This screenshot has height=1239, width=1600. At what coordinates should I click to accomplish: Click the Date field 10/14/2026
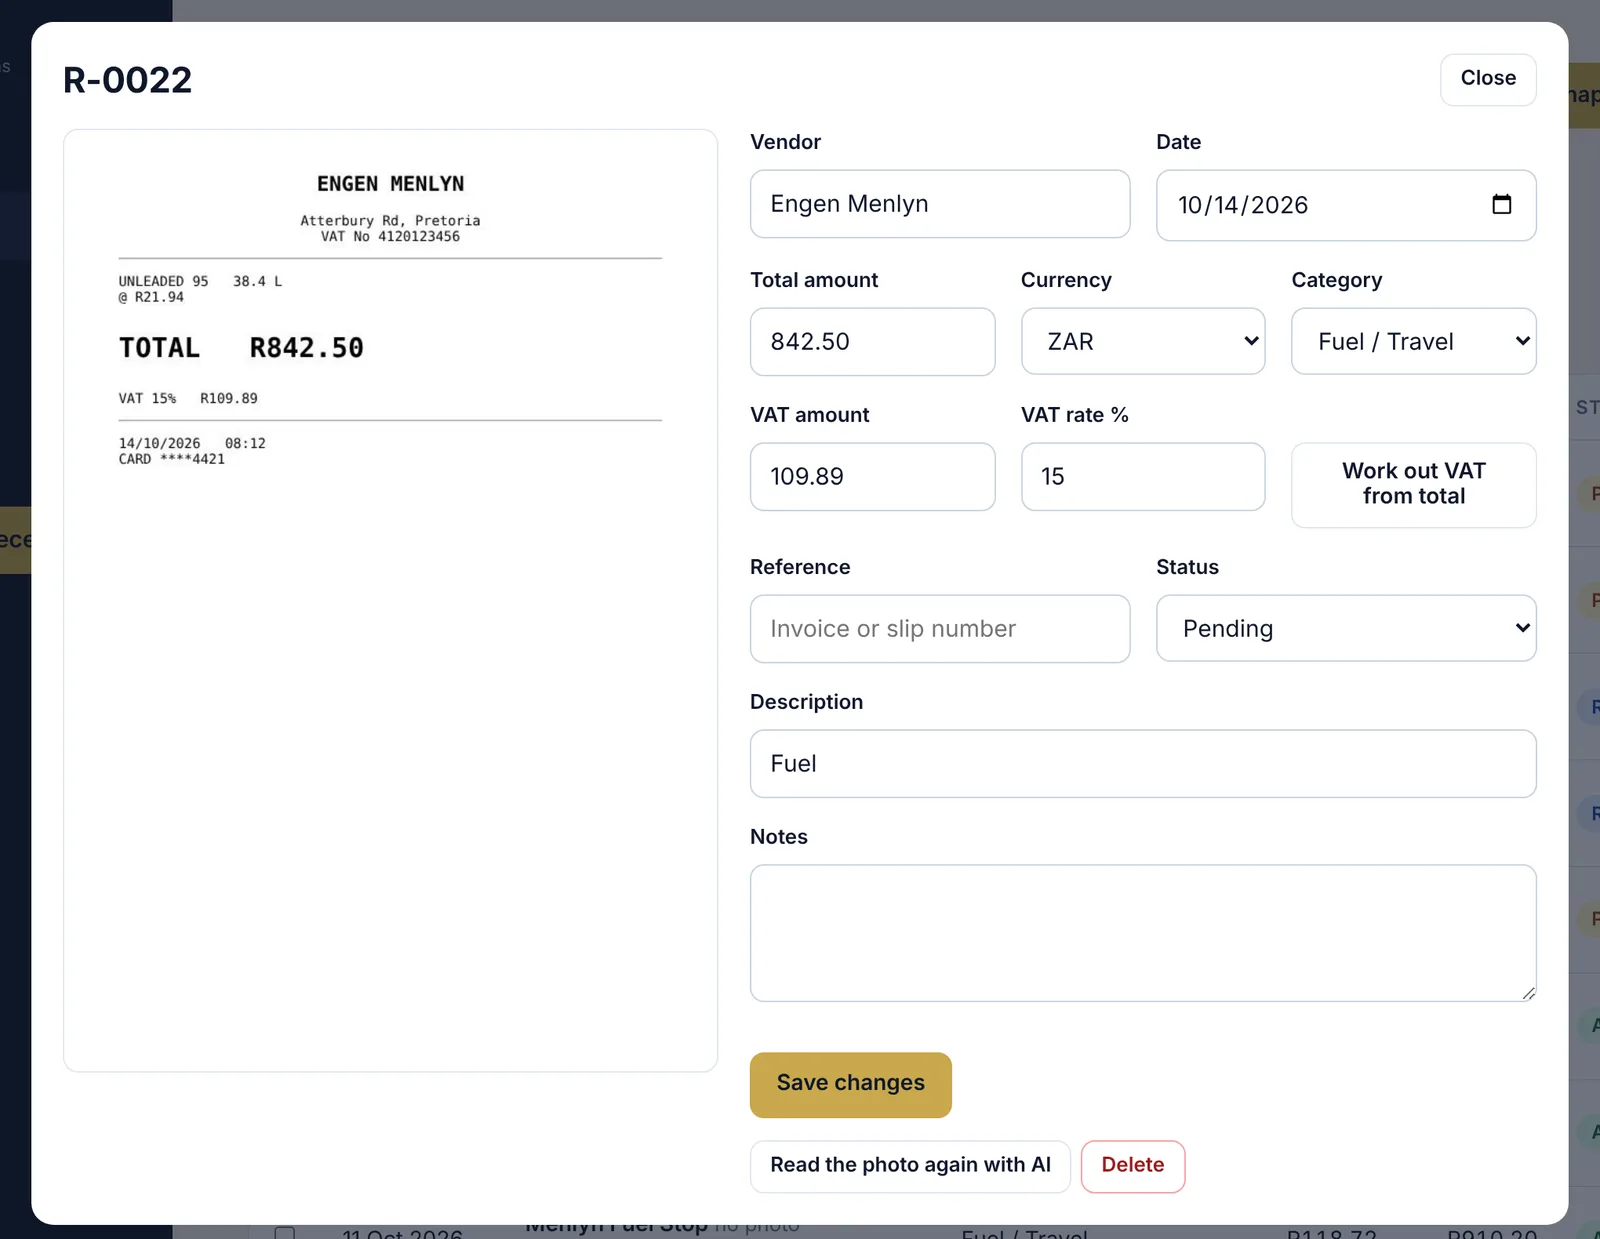(1346, 205)
